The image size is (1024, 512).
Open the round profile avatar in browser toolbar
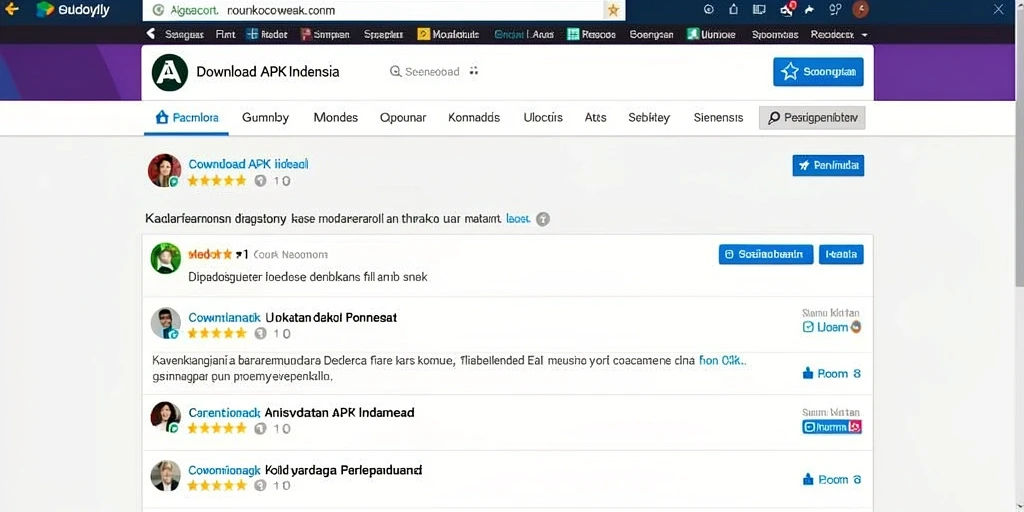pos(861,9)
